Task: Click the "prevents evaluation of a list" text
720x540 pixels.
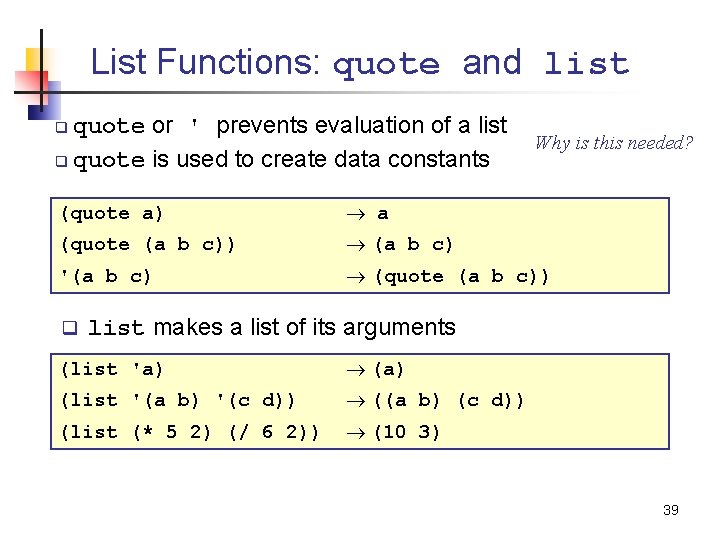Action: click(x=361, y=126)
